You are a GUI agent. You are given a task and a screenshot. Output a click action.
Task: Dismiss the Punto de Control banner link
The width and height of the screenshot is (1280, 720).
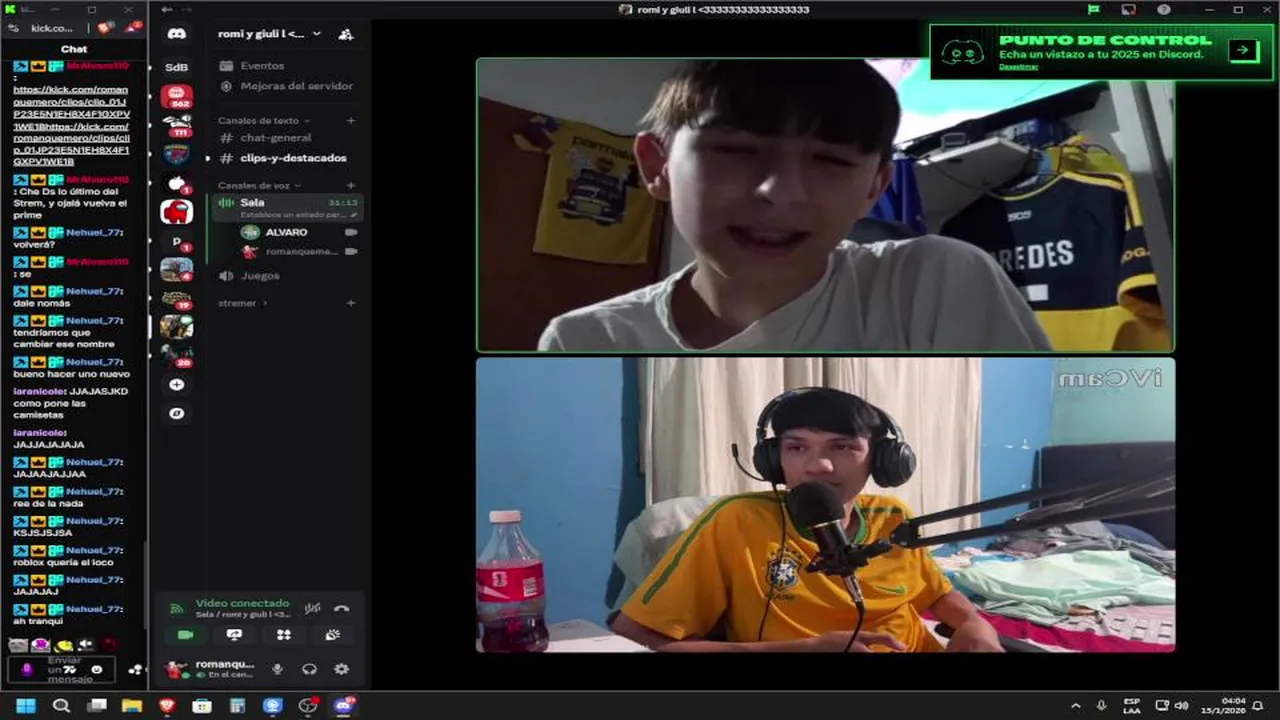tap(1018, 67)
